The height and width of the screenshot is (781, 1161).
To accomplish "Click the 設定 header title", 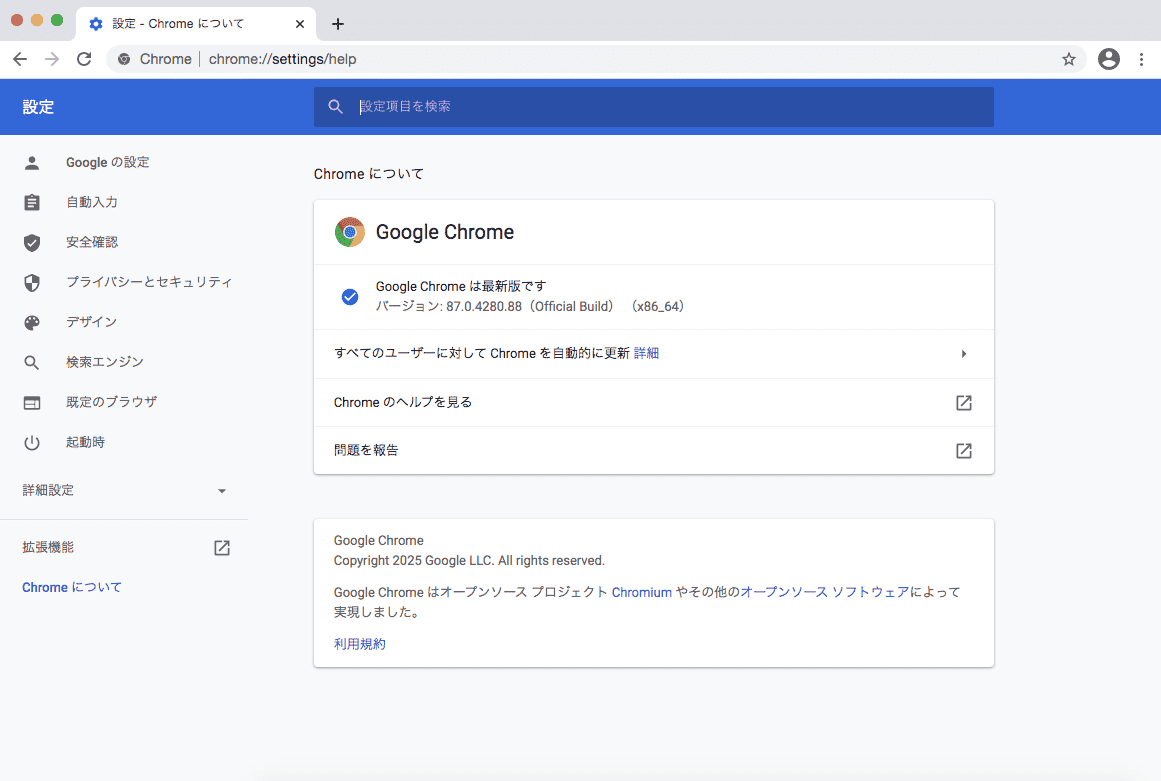I will (38, 107).
